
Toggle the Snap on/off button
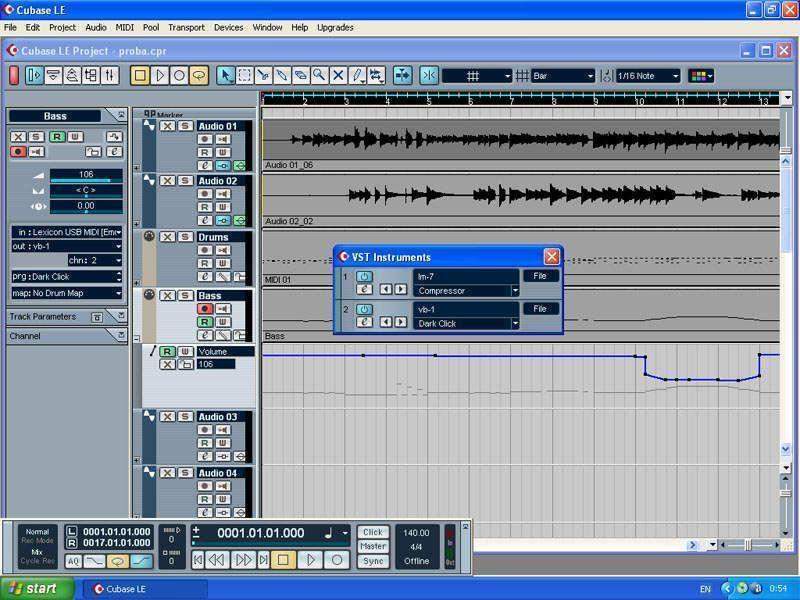click(x=429, y=75)
